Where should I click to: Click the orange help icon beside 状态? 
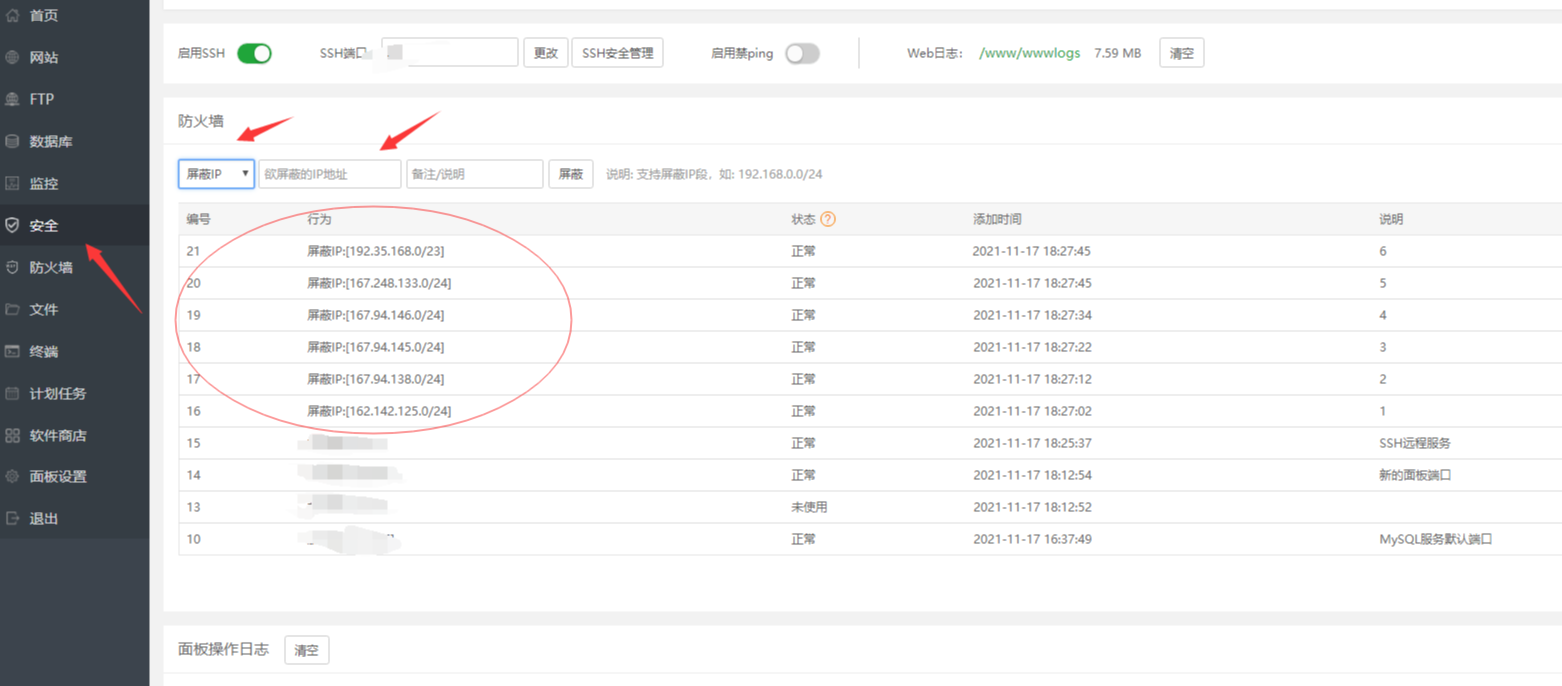828,219
